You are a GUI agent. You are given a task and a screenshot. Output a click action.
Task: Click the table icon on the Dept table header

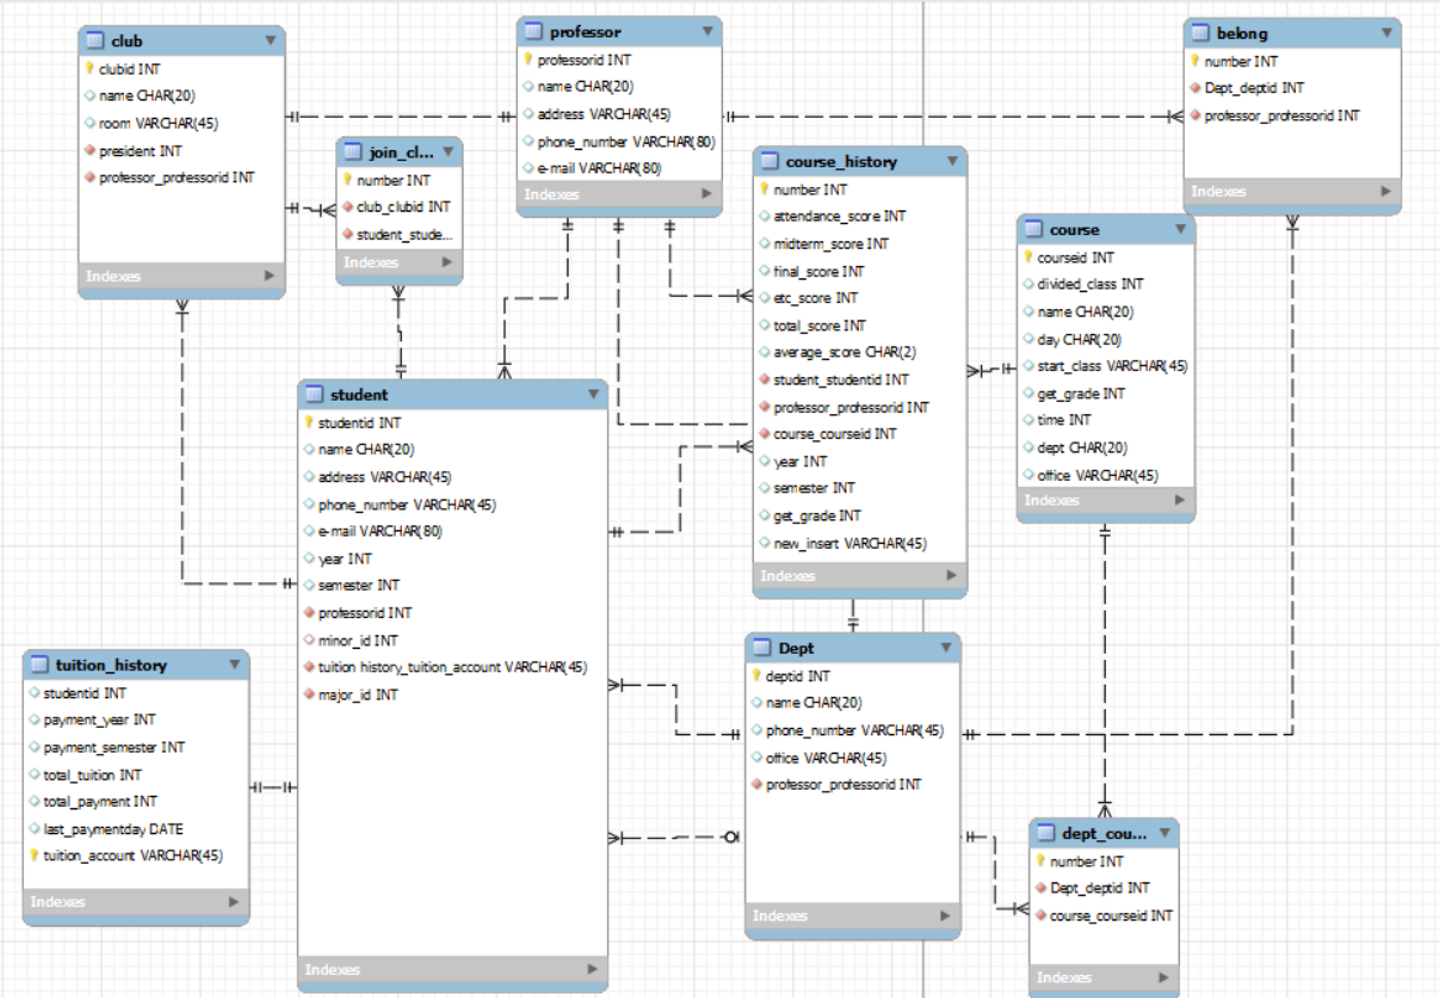coord(764,648)
